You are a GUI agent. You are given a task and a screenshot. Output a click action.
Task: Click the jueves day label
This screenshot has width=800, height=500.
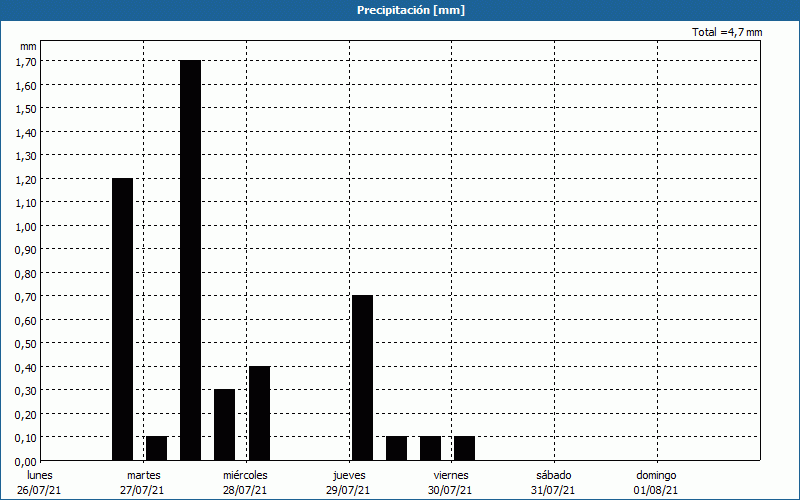point(349,476)
